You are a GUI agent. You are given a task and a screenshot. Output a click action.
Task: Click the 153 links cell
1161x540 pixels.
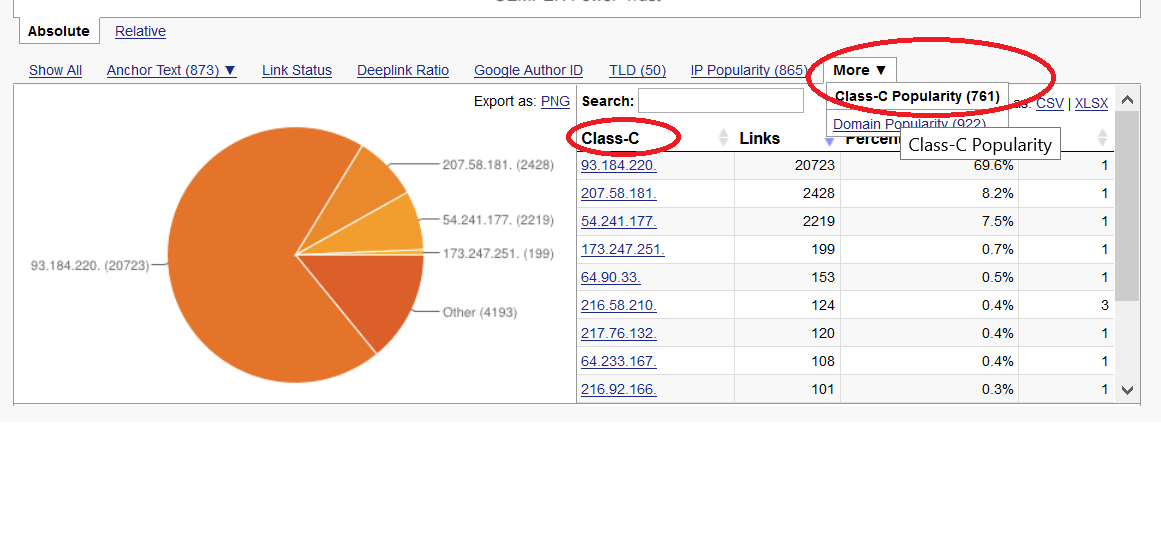pos(787,277)
